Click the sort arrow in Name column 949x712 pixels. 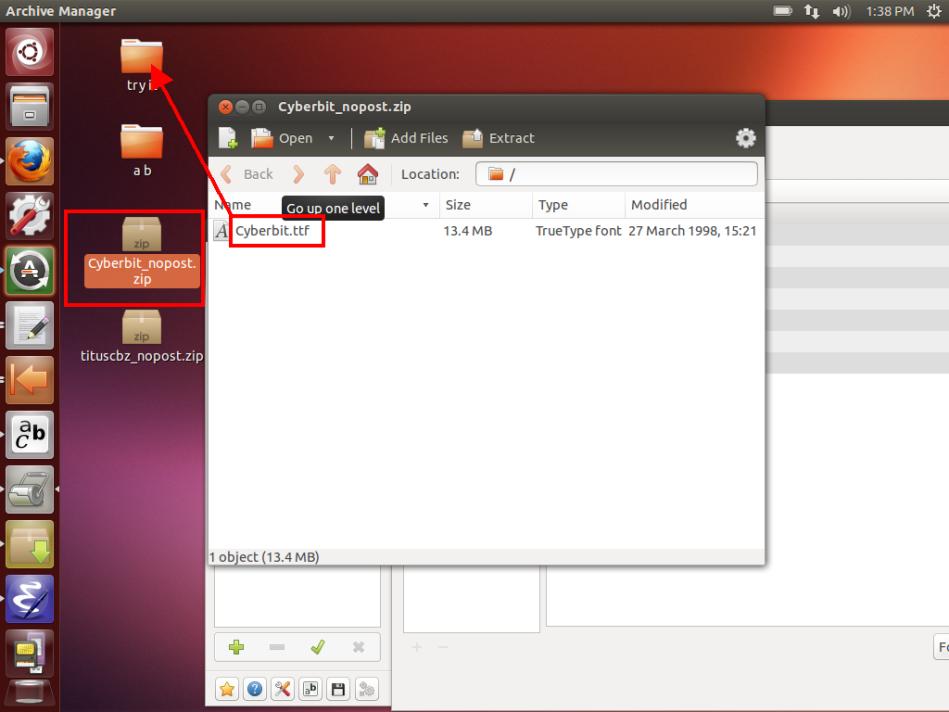(426, 205)
